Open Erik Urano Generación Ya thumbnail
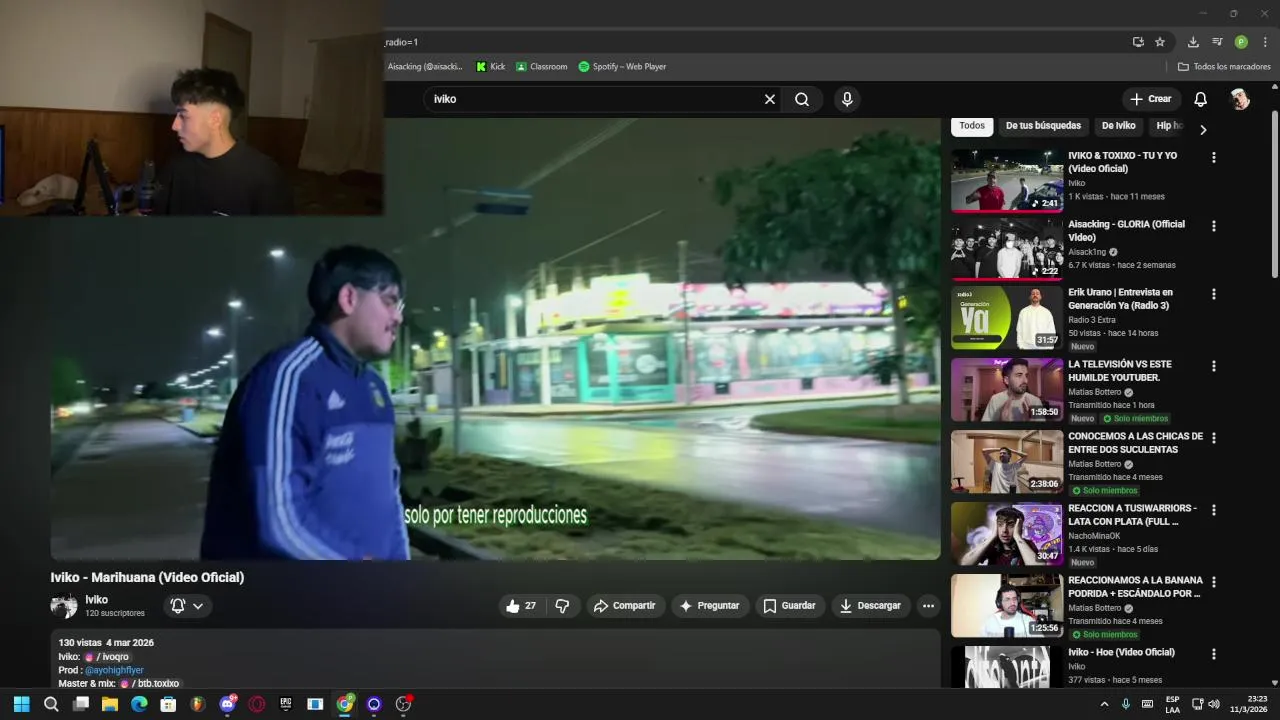The width and height of the screenshot is (1280, 720). [1007, 318]
